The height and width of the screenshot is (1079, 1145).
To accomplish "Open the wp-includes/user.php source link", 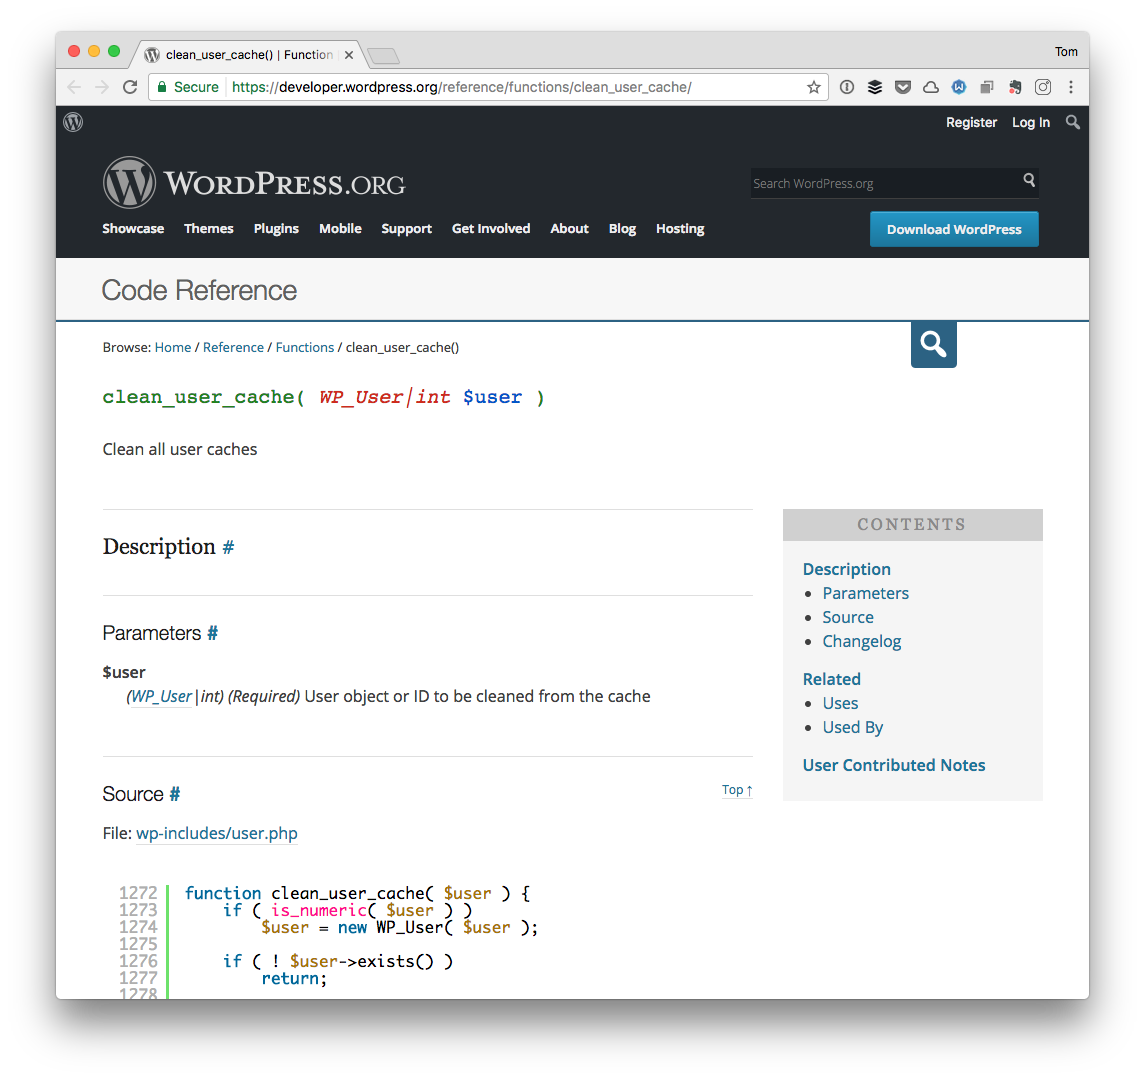I will [216, 833].
